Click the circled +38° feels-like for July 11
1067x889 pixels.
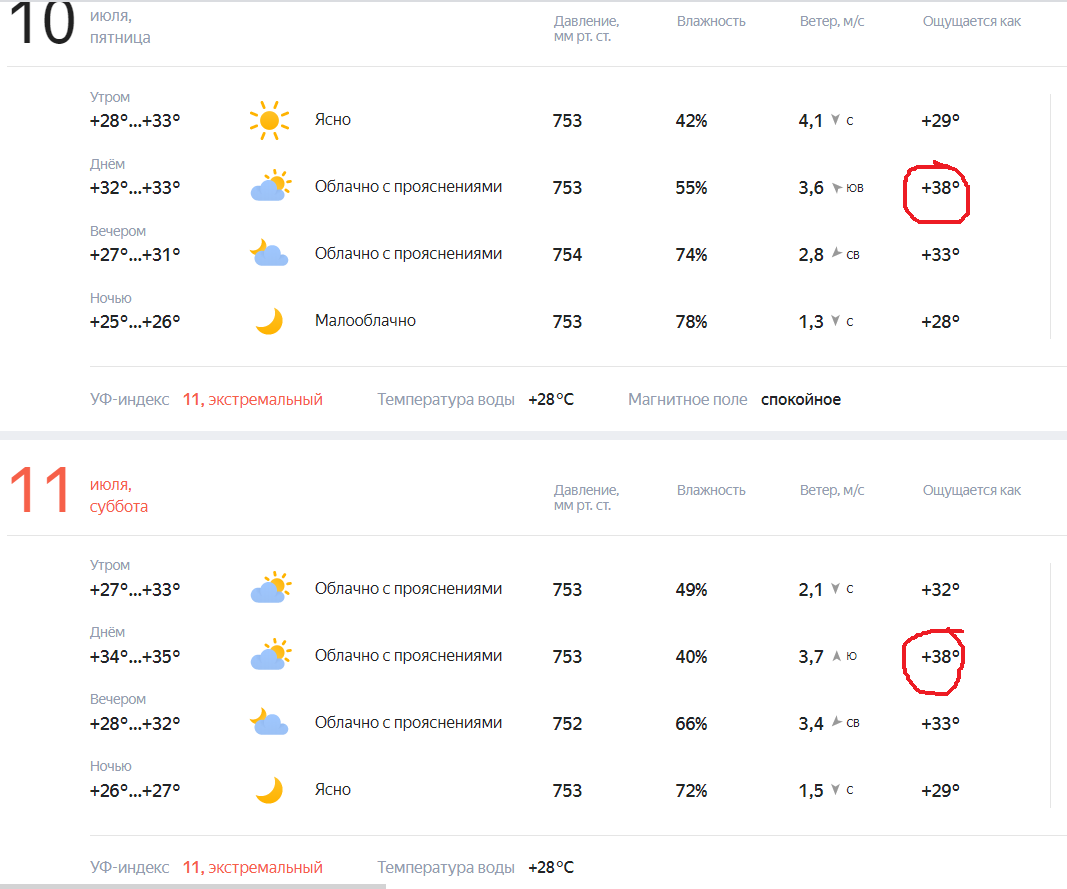tap(940, 657)
